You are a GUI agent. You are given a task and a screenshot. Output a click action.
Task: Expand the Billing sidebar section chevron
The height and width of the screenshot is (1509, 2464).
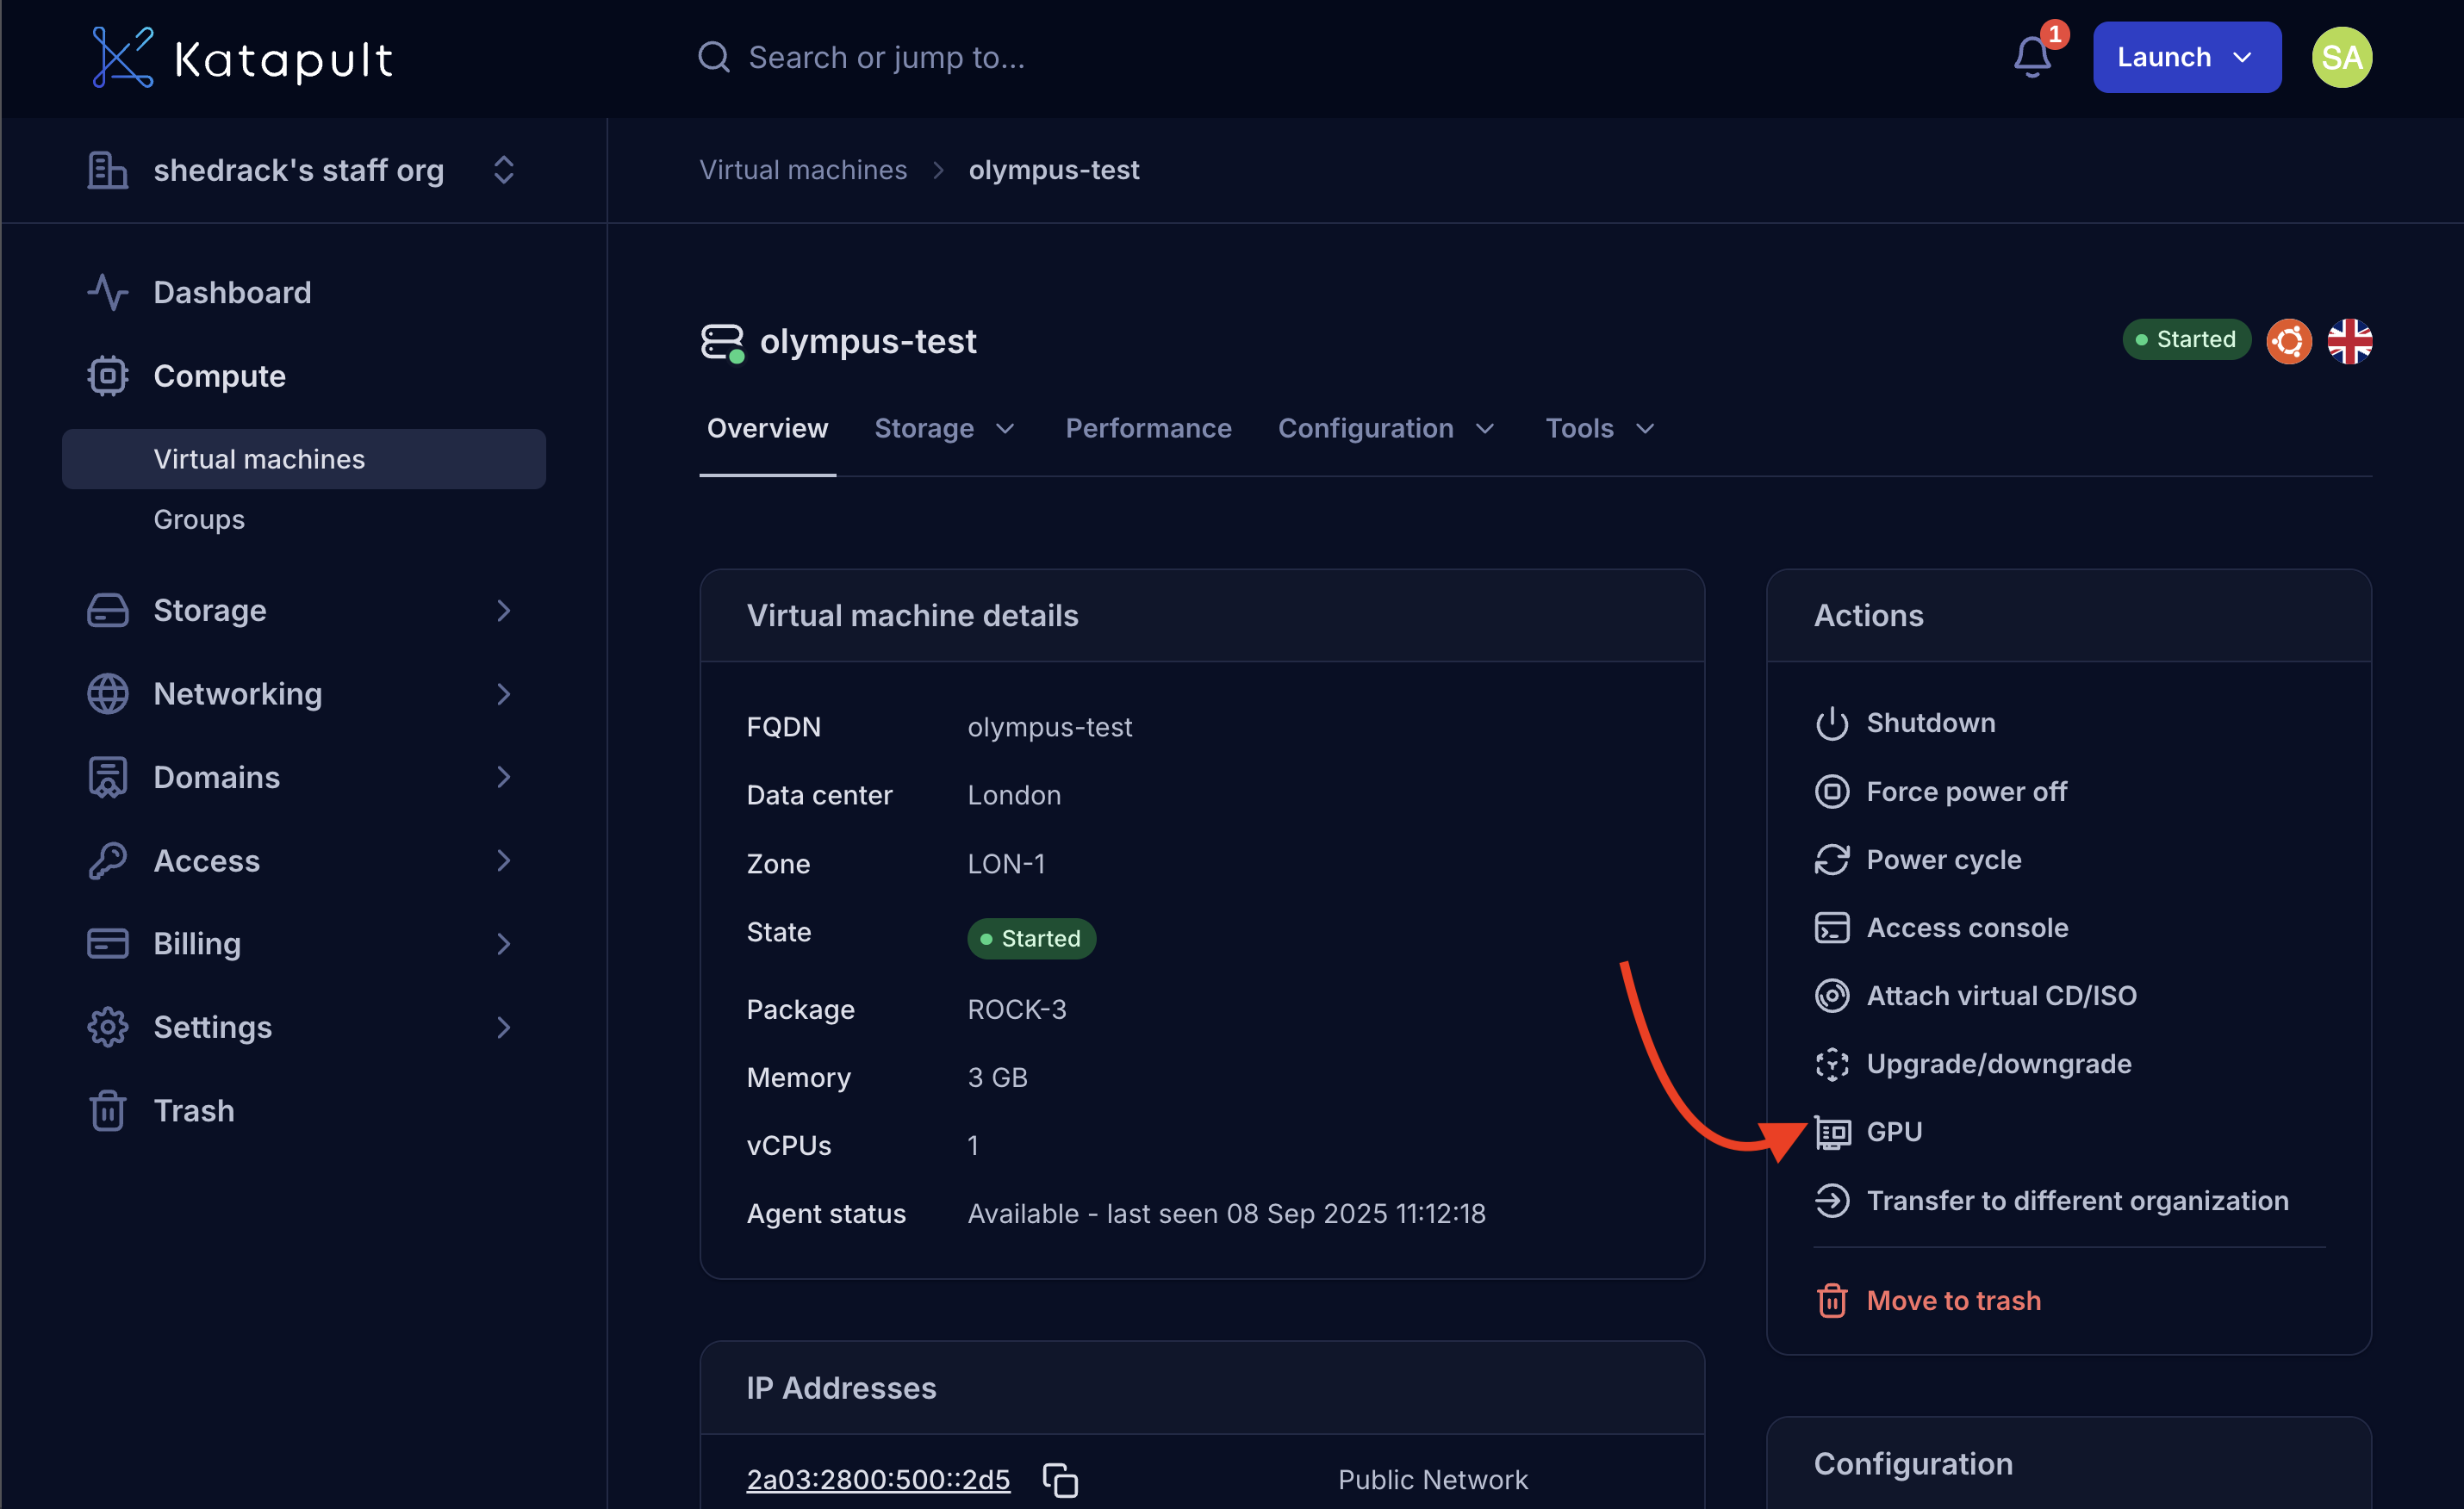click(x=503, y=943)
